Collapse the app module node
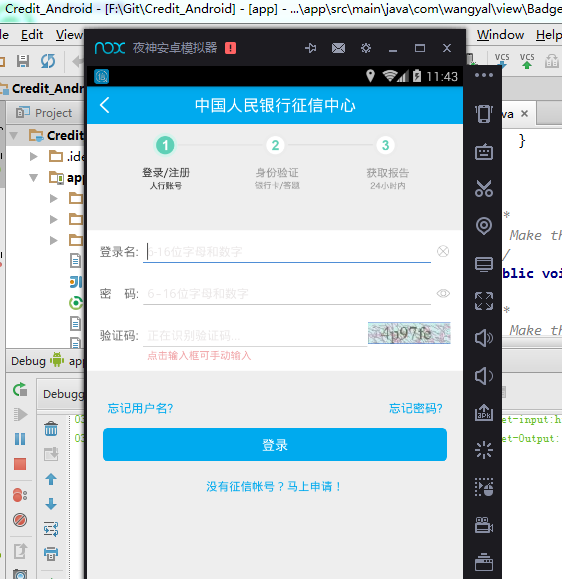The width and height of the screenshot is (562, 579). pos(34,178)
